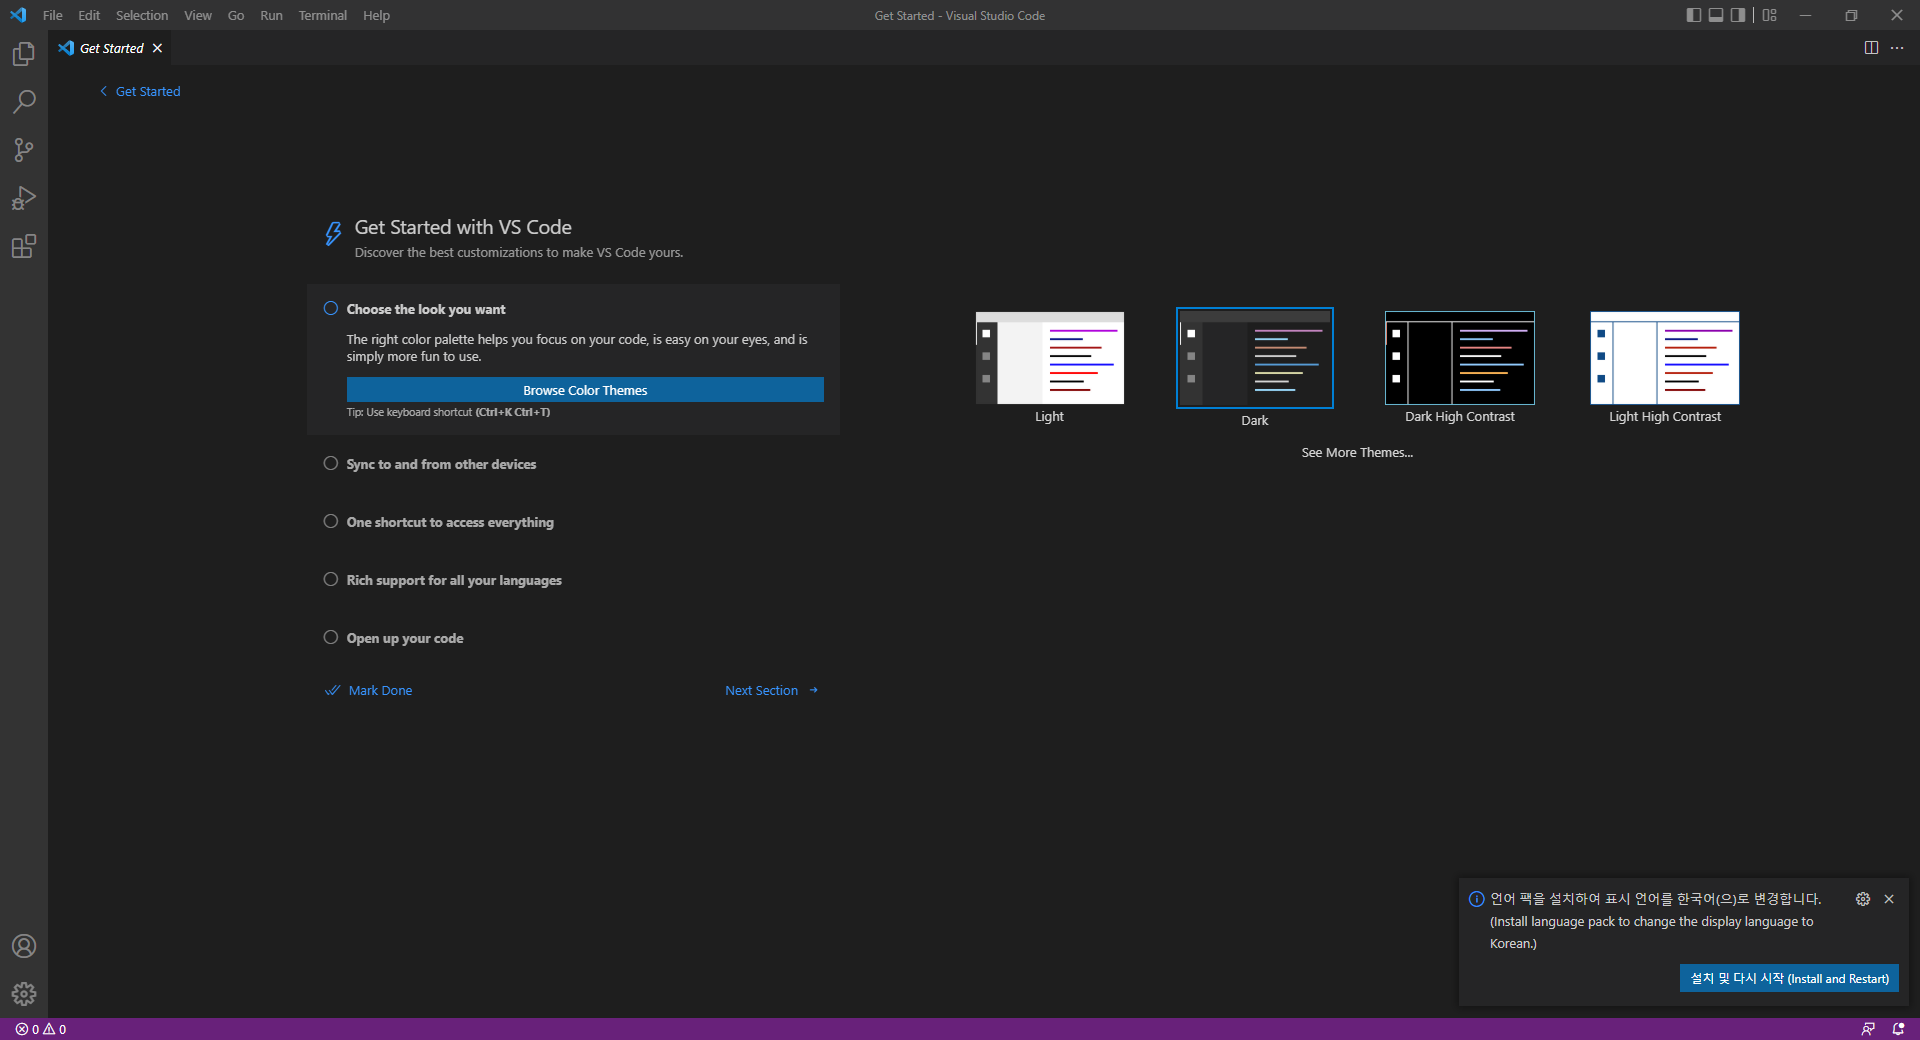Minimize the VS Code window
The image size is (1920, 1040).
click(1805, 15)
